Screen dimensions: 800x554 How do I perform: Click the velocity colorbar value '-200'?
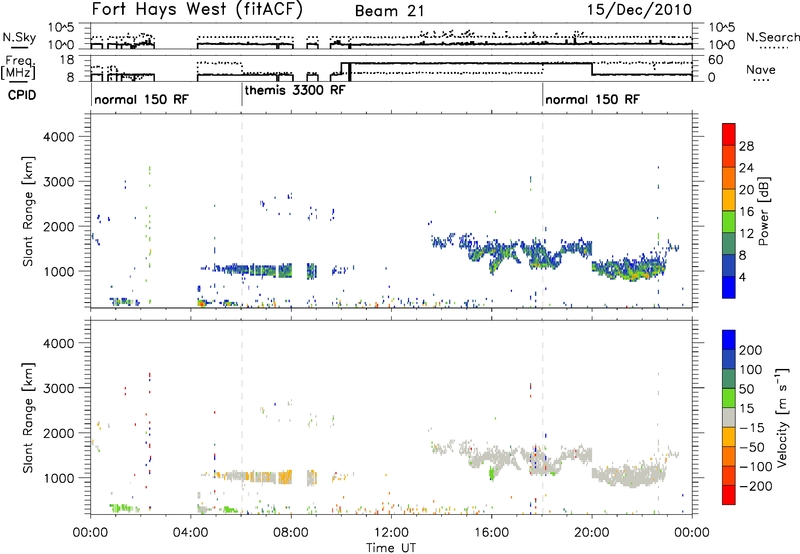pyautogui.click(x=755, y=486)
